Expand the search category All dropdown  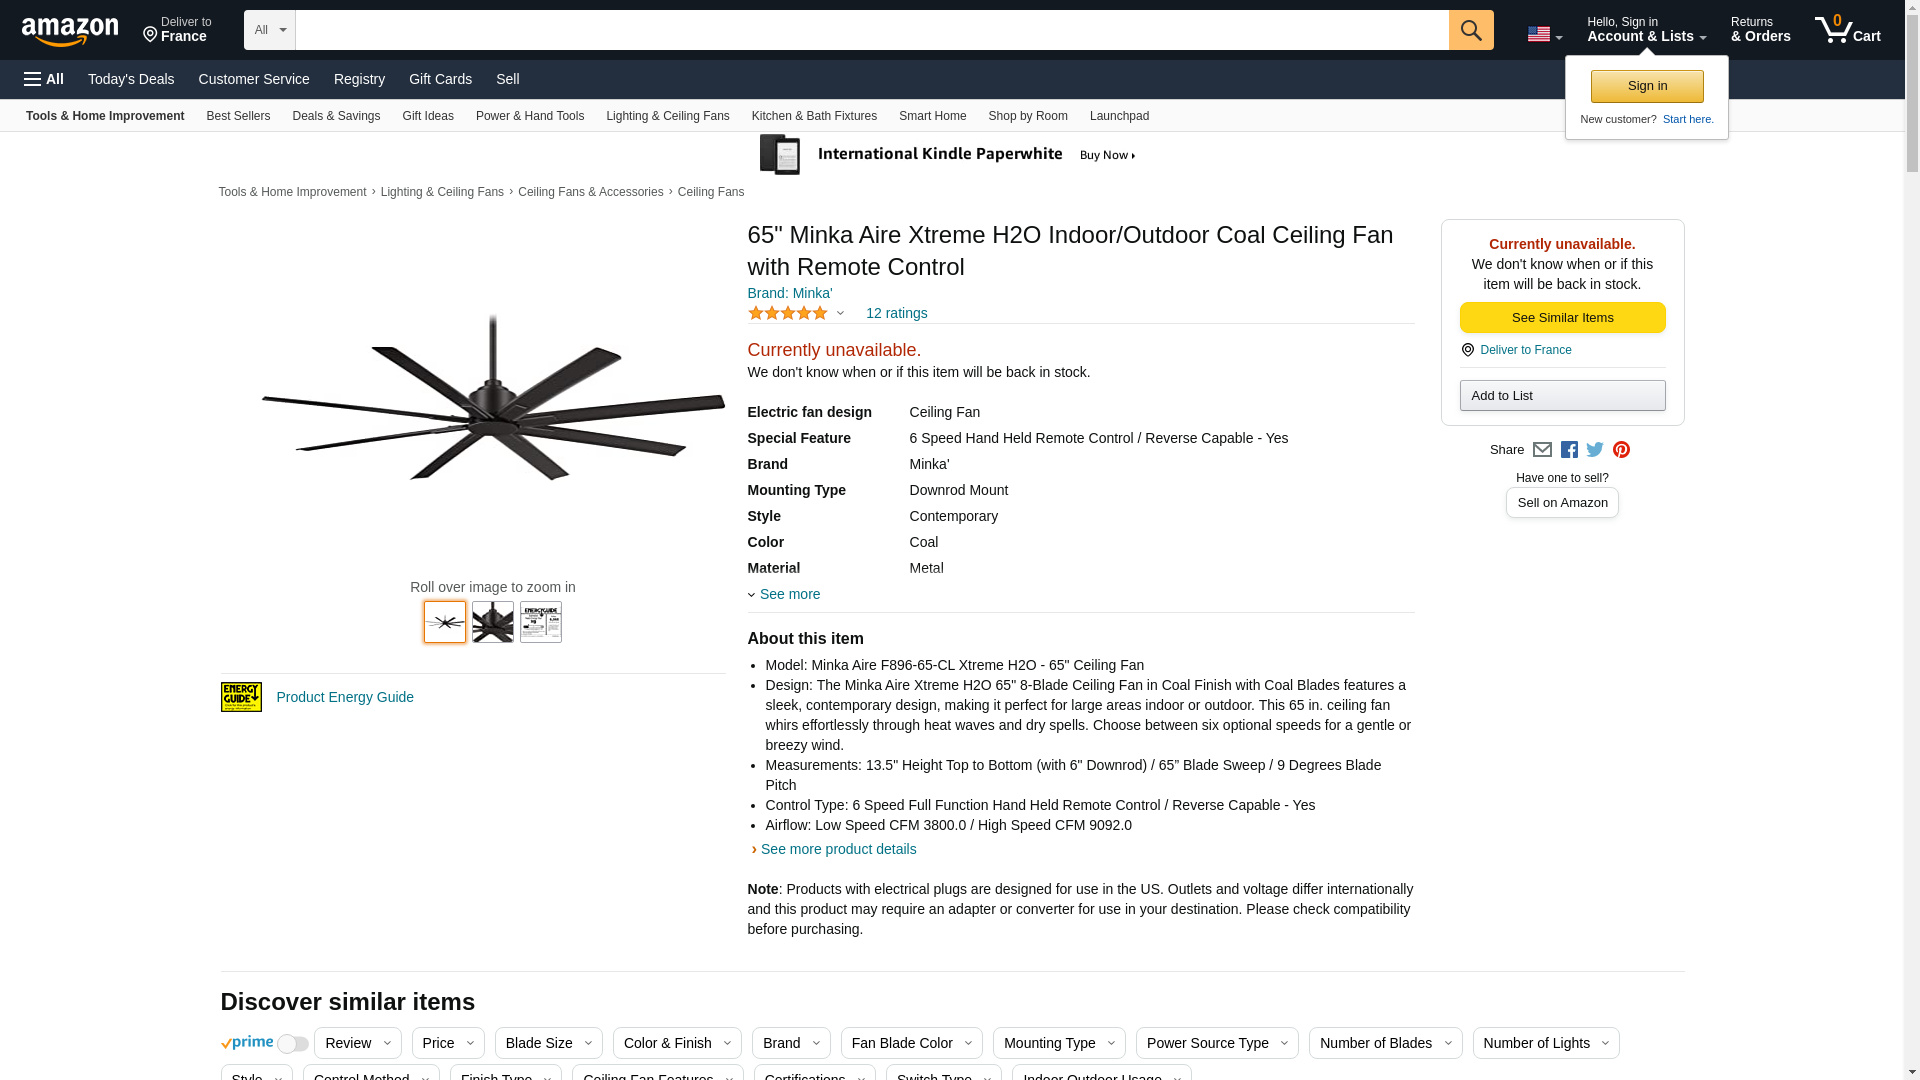pyautogui.click(x=269, y=30)
